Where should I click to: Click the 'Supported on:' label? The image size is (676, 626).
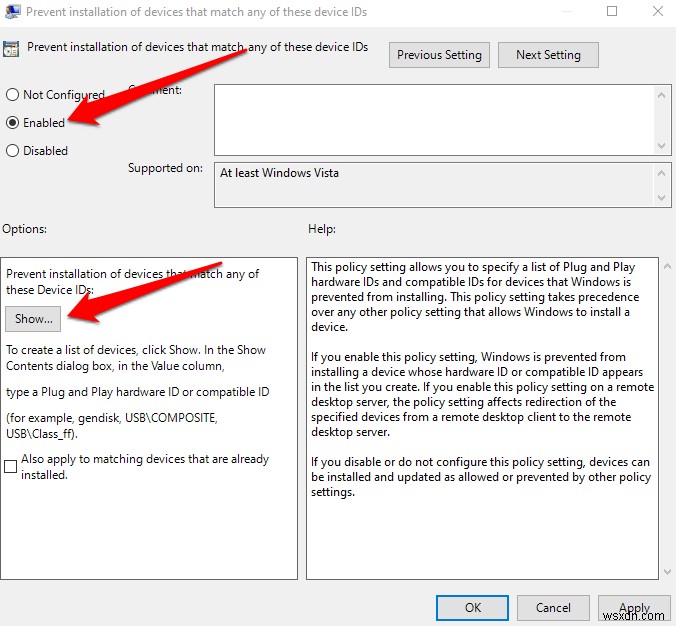tap(165, 168)
